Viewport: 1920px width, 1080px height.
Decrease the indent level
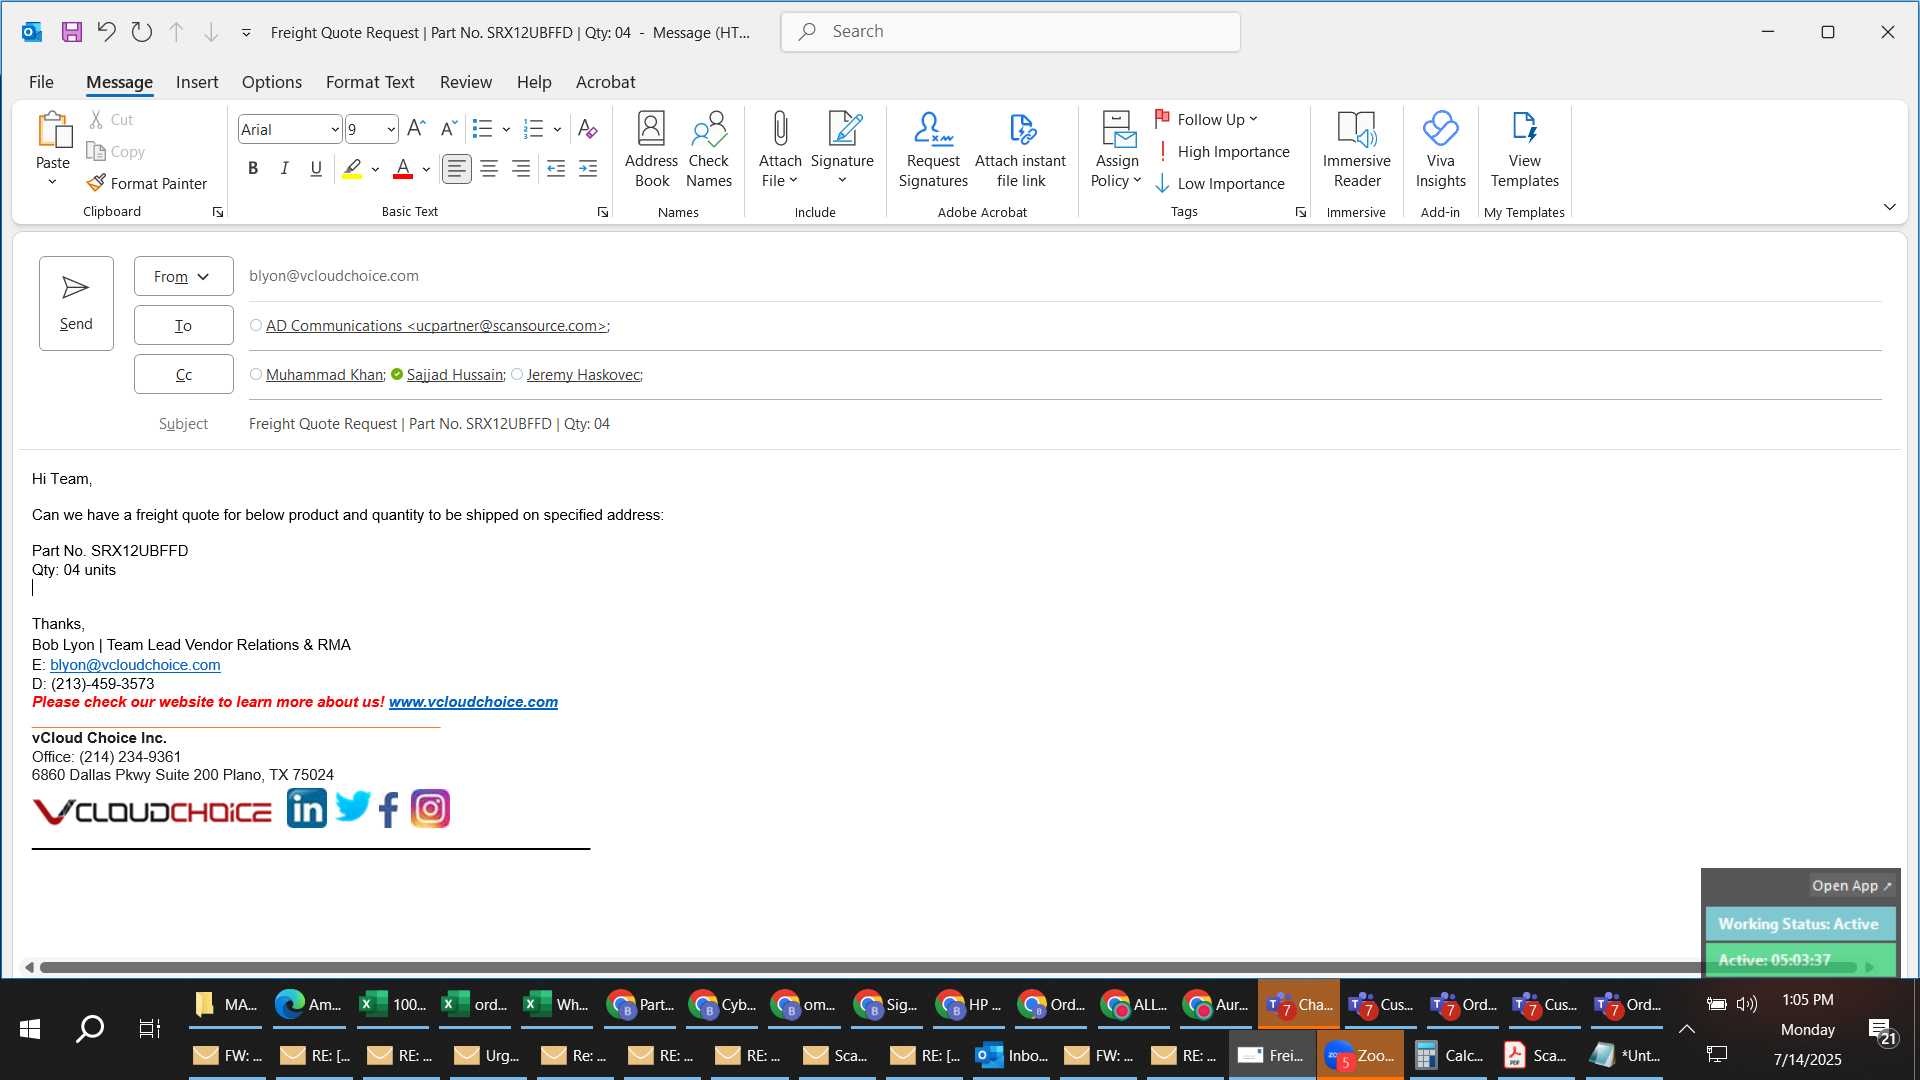pyautogui.click(x=556, y=169)
